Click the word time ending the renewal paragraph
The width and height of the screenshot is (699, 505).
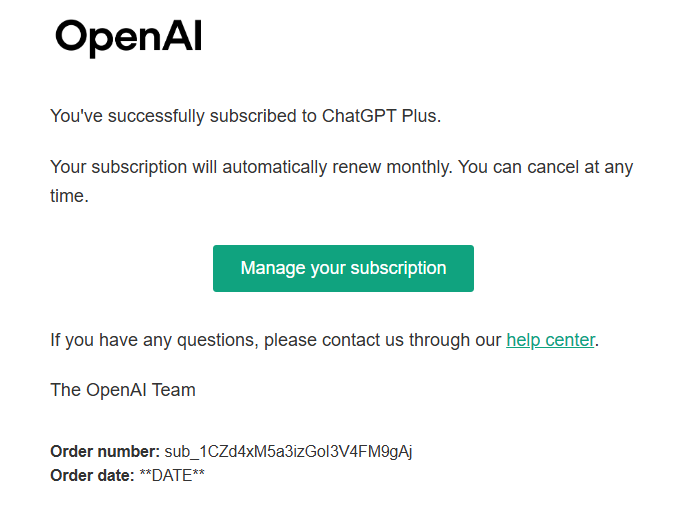(x=68, y=196)
